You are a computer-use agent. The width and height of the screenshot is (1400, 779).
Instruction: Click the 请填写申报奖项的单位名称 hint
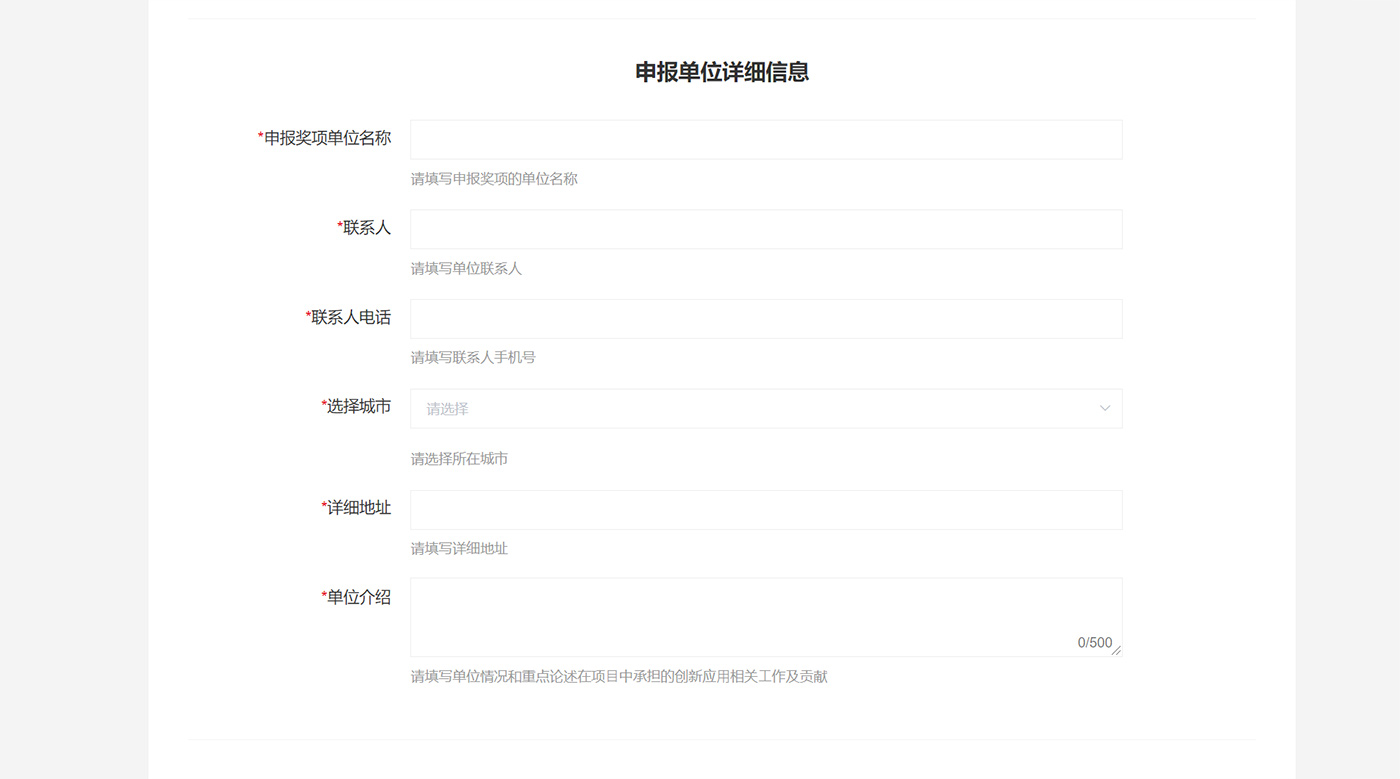tap(494, 179)
